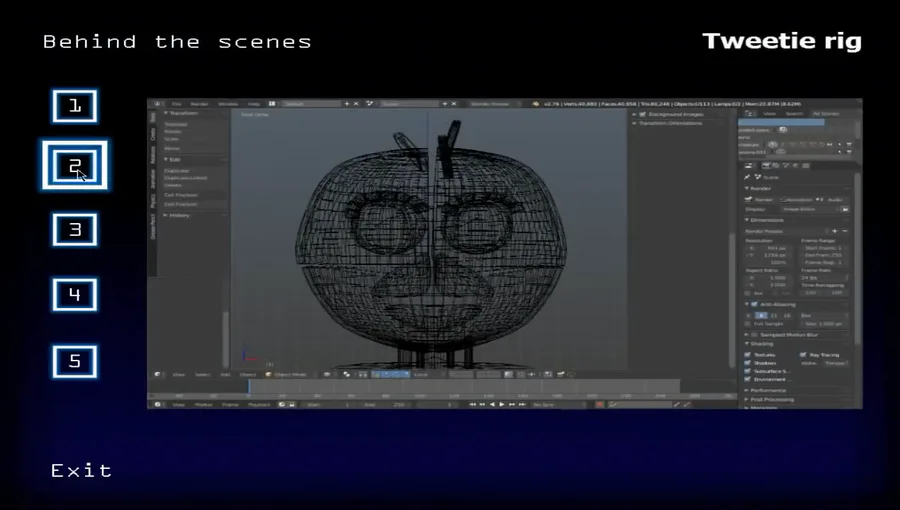Select behind-the-scenes clip number 3
This screenshot has height=510, width=900.
coord(75,229)
